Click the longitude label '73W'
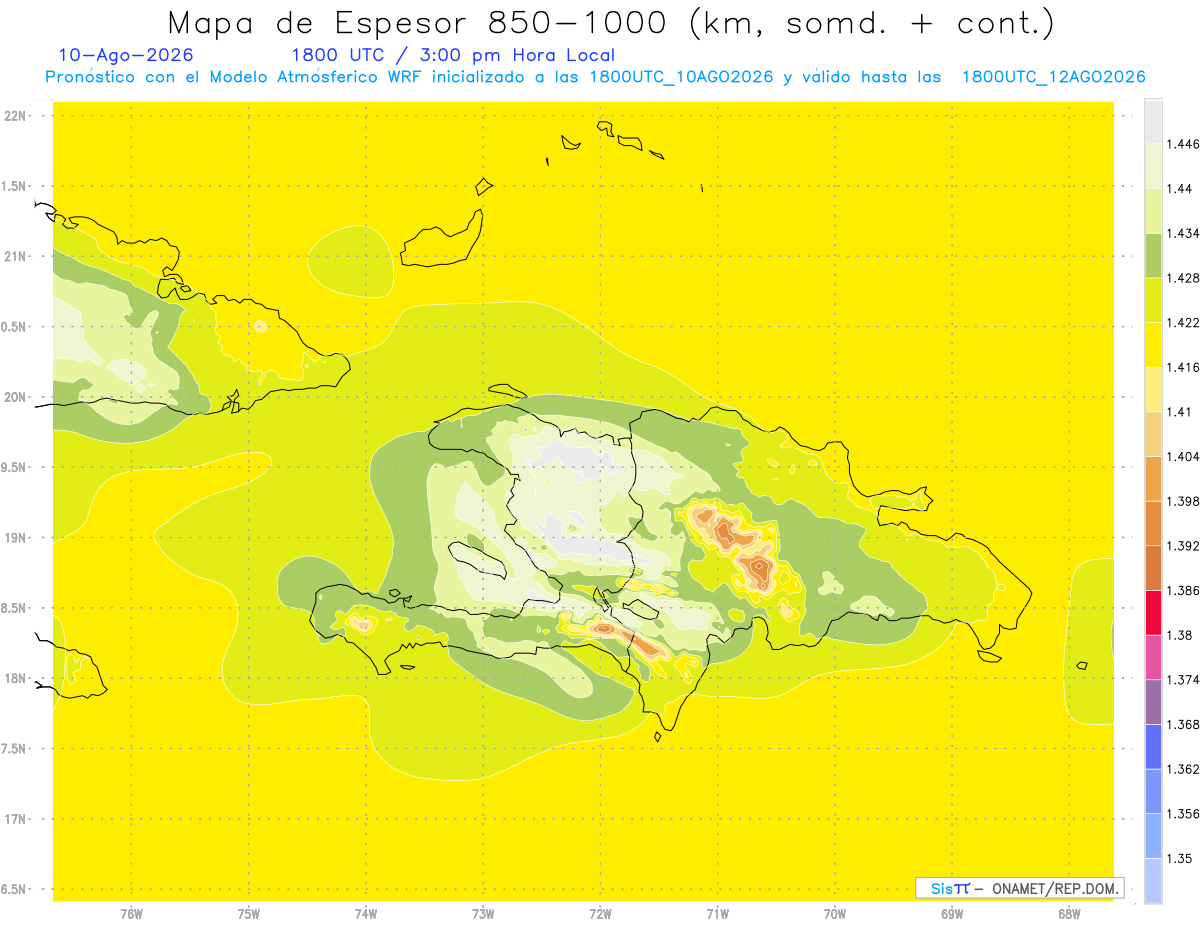Screen dimensions: 1200x927 [x=483, y=914]
